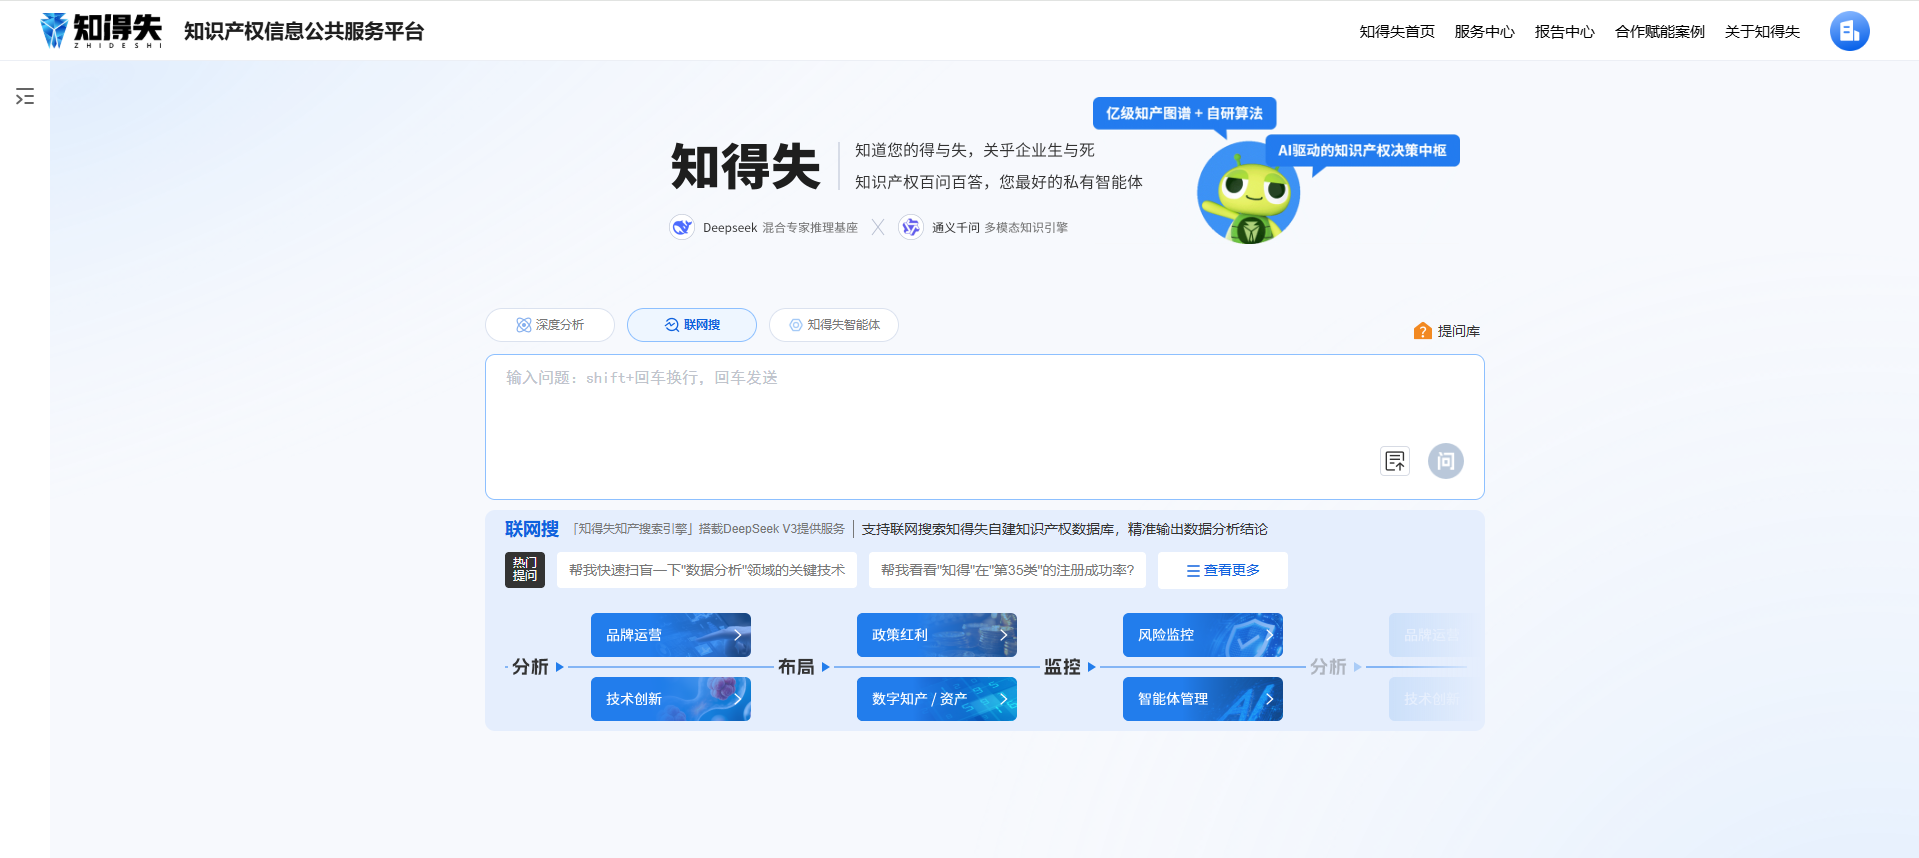Image resolution: width=1919 pixels, height=858 pixels.
Task: Open 知得失首页 in top navigation
Action: 1397,32
